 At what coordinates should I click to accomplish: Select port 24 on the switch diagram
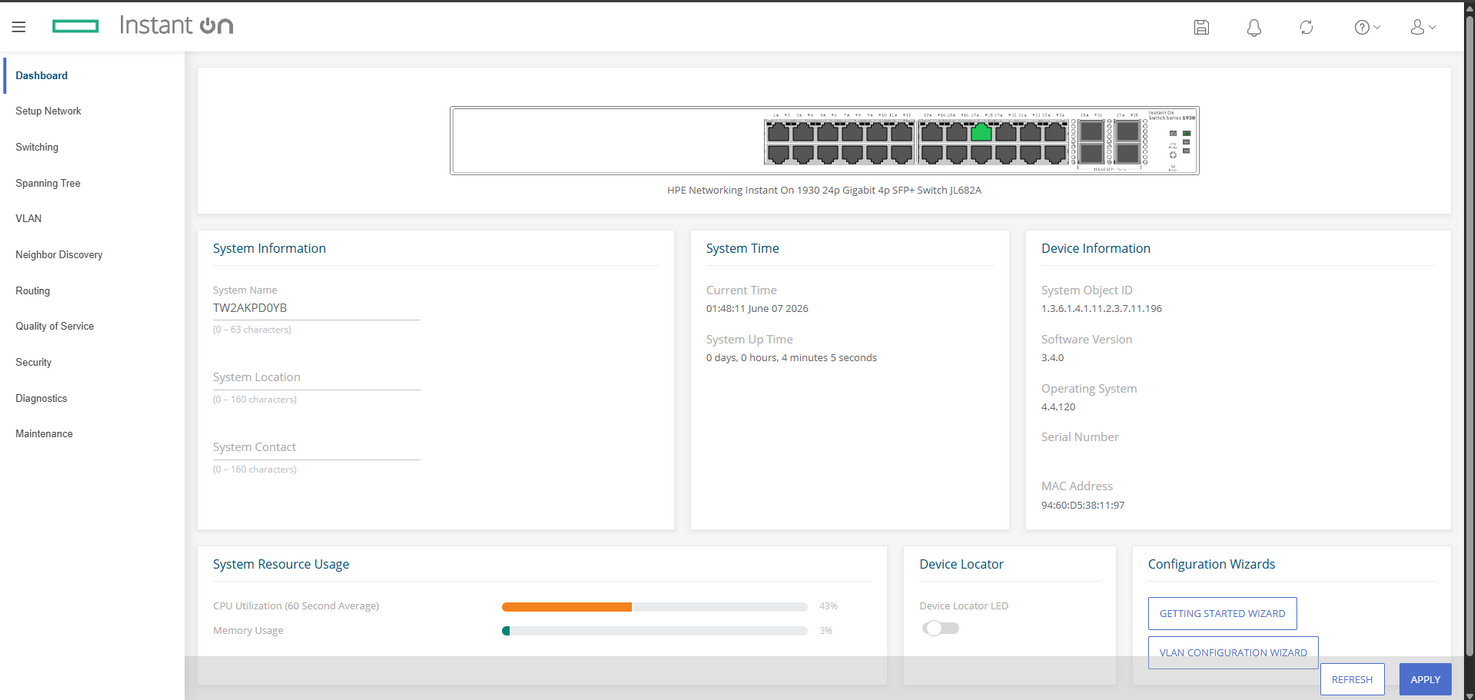pyautogui.click(x=1055, y=154)
